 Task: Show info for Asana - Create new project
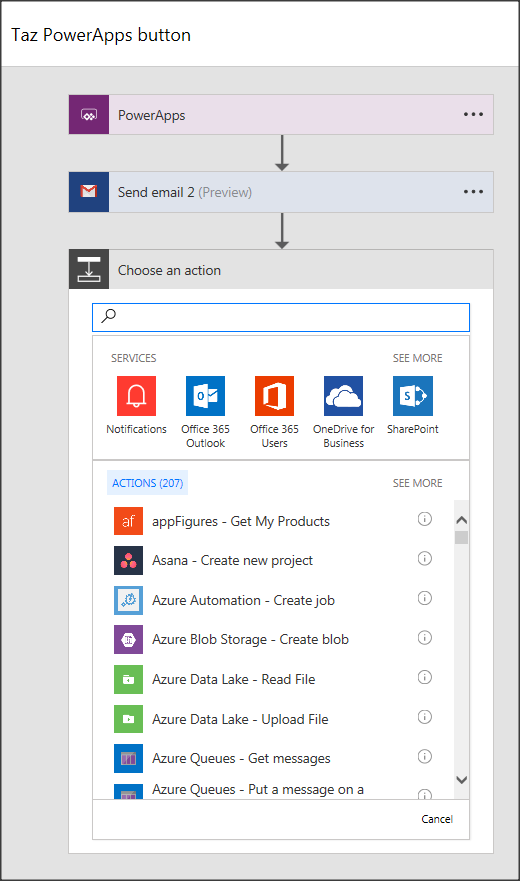pyautogui.click(x=424, y=558)
